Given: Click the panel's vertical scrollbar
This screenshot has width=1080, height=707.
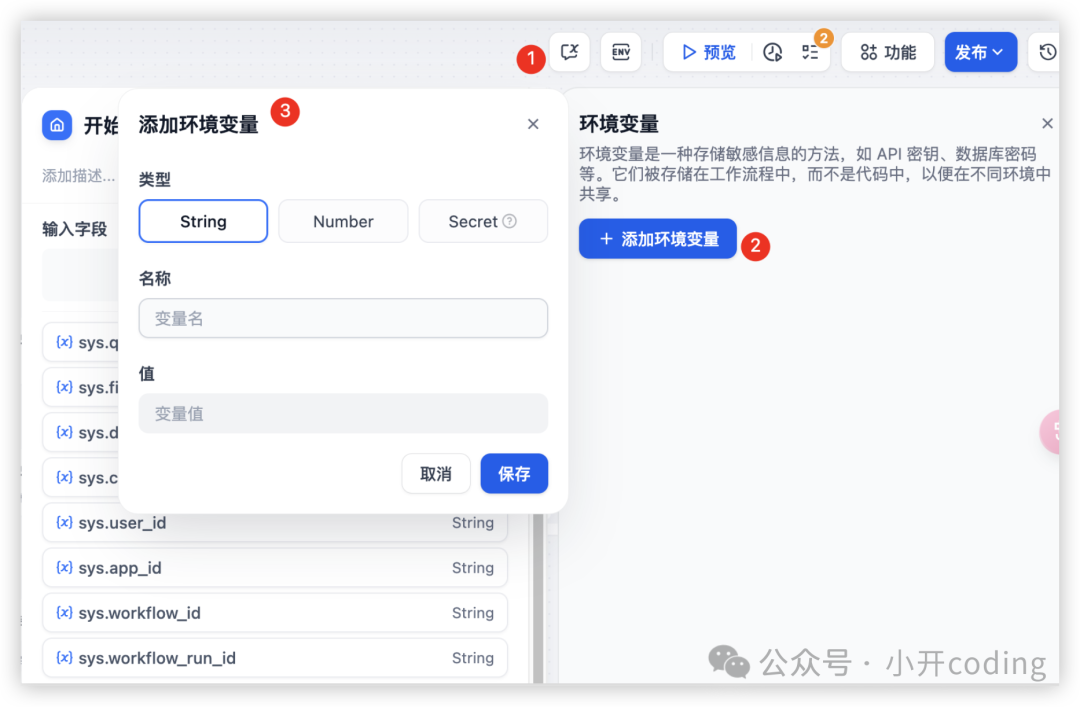Looking at the screenshot, I should click(x=538, y=598).
